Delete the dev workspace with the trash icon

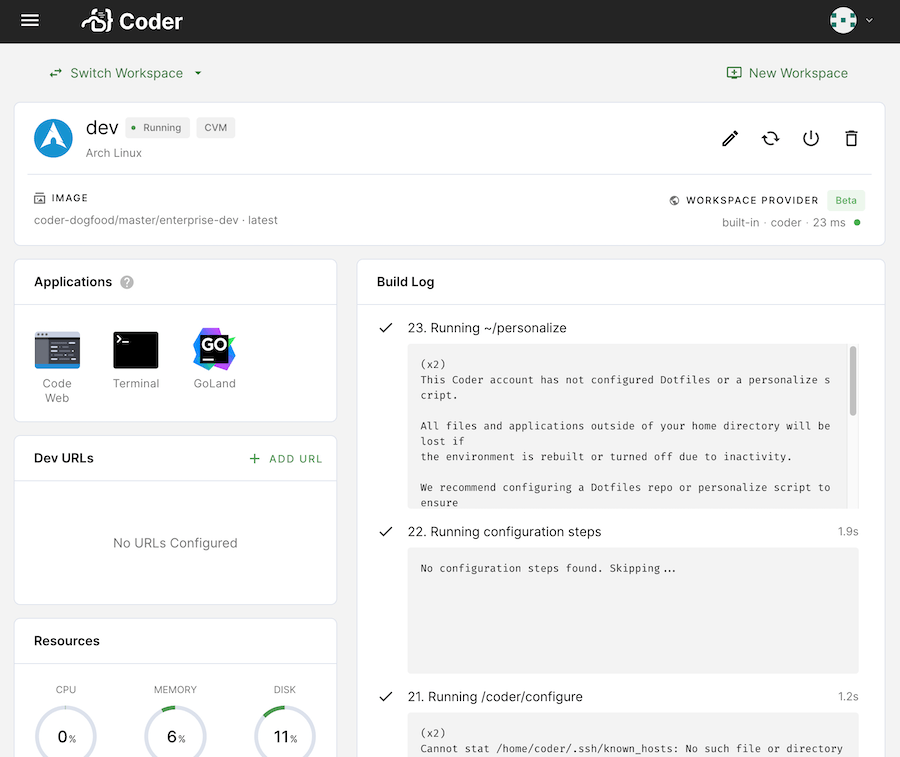click(851, 138)
